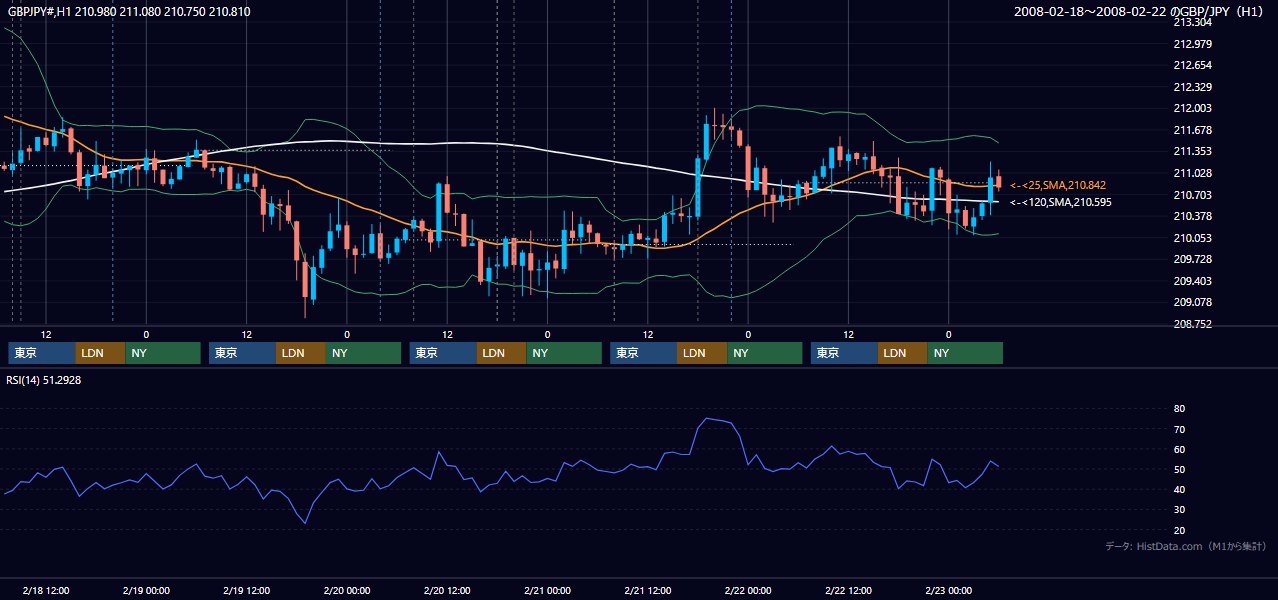Click the 209.078 price axis label
Screen dimensions: 1278x600
[x=1192, y=302]
